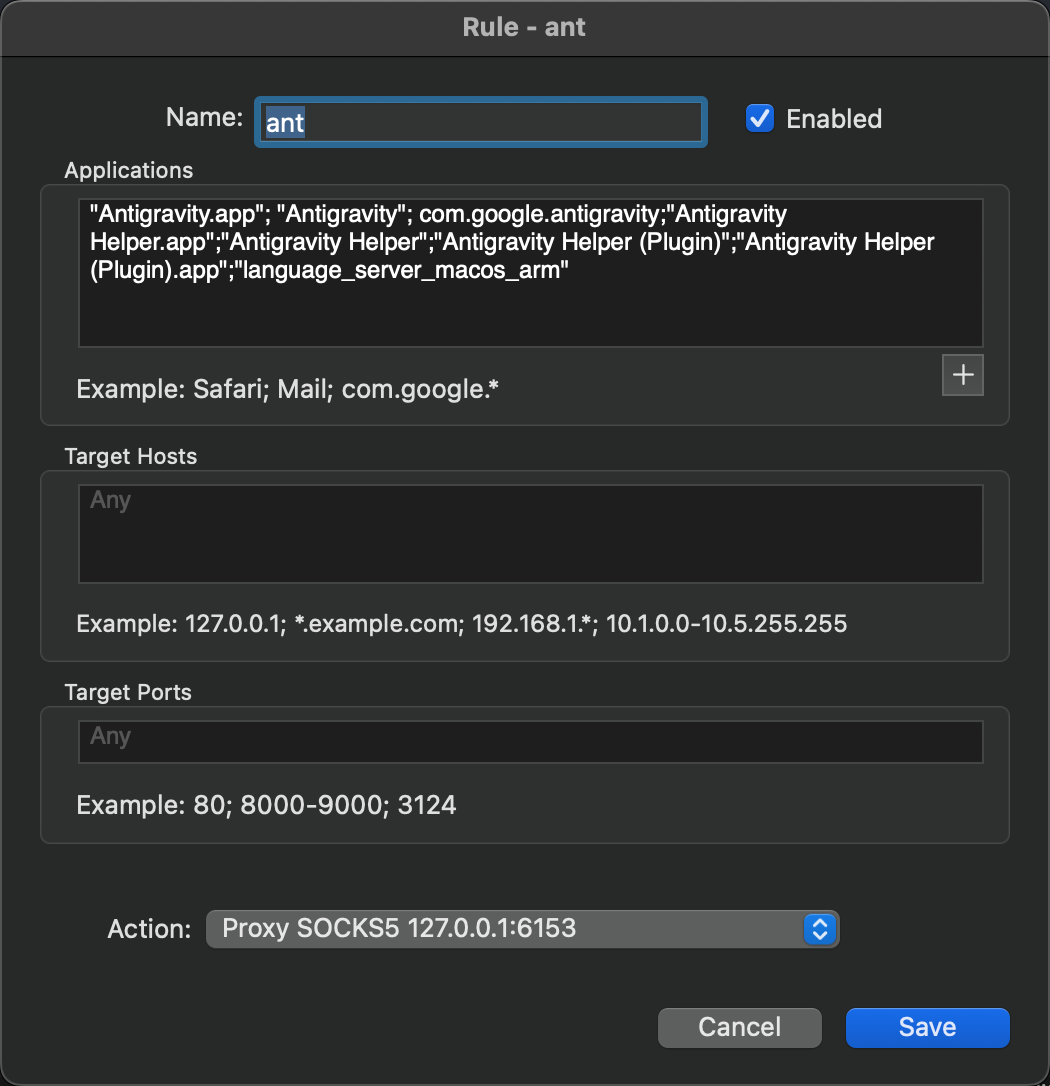
Task: Uncheck the Enabled checkbox
Action: (760, 118)
